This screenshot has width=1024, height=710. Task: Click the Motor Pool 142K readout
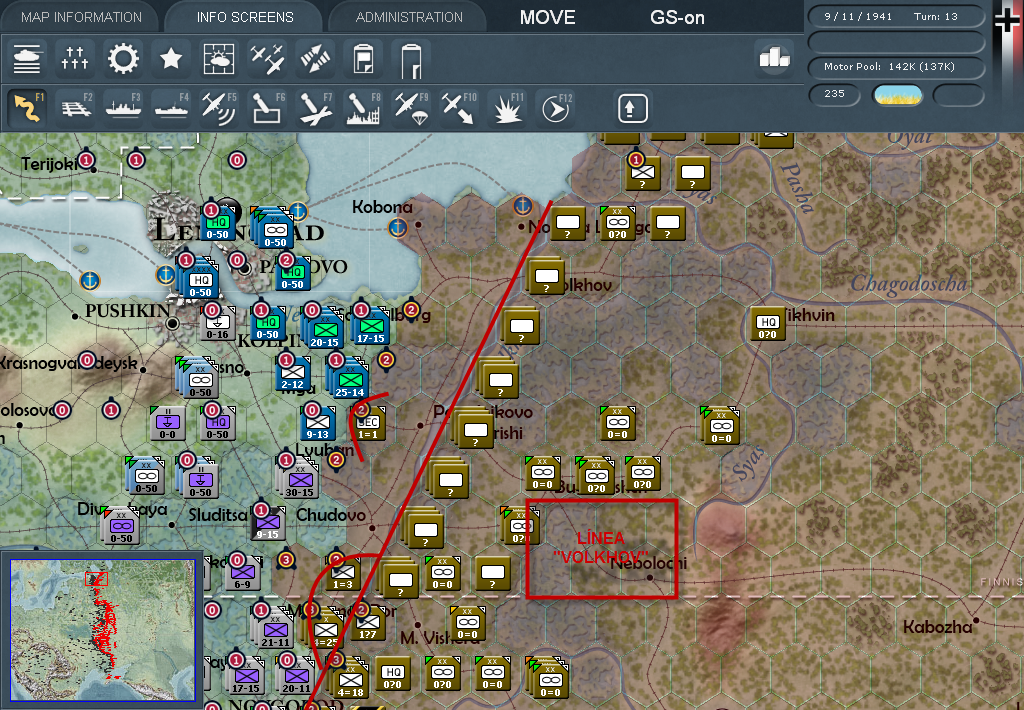(896, 67)
